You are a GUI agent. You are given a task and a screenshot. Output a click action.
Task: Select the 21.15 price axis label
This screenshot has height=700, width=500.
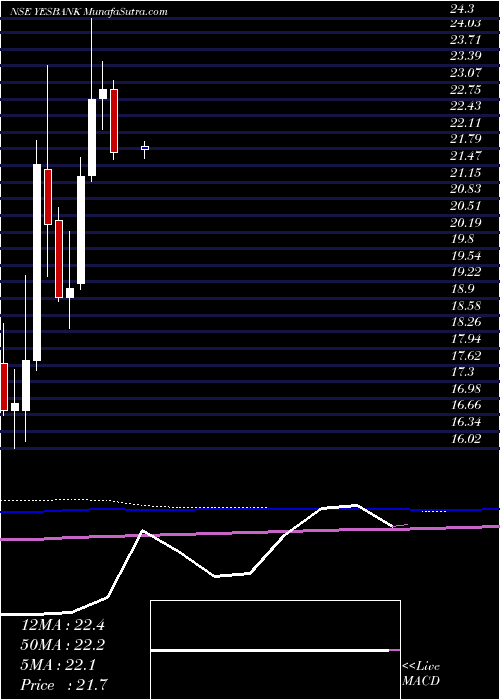click(x=466, y=172)
